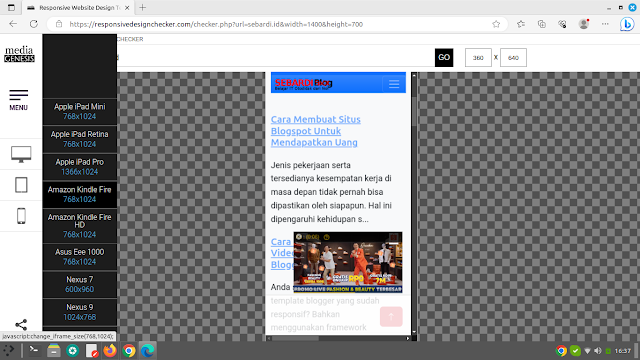Open the collections icon
The image size is (640, 360).
tap(542, 24)
